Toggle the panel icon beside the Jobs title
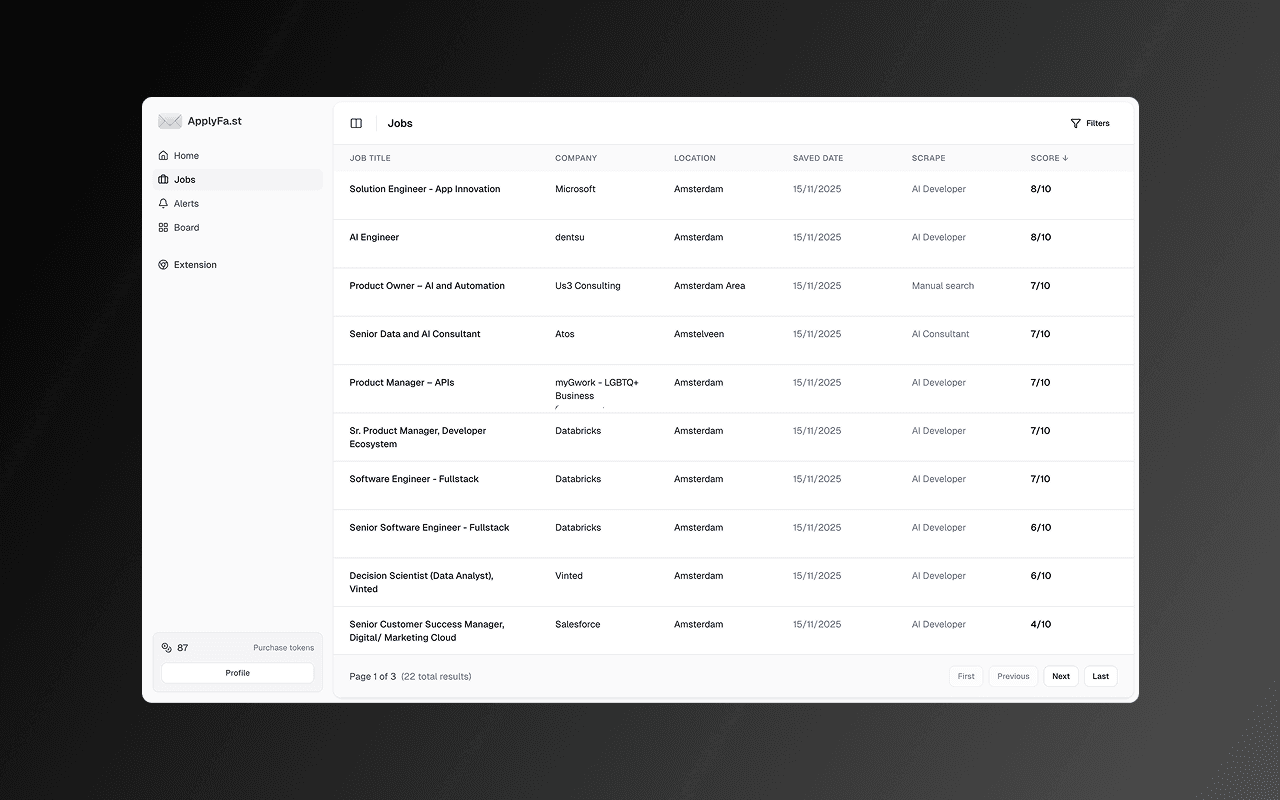1280x800 pixels. point(356,122)
